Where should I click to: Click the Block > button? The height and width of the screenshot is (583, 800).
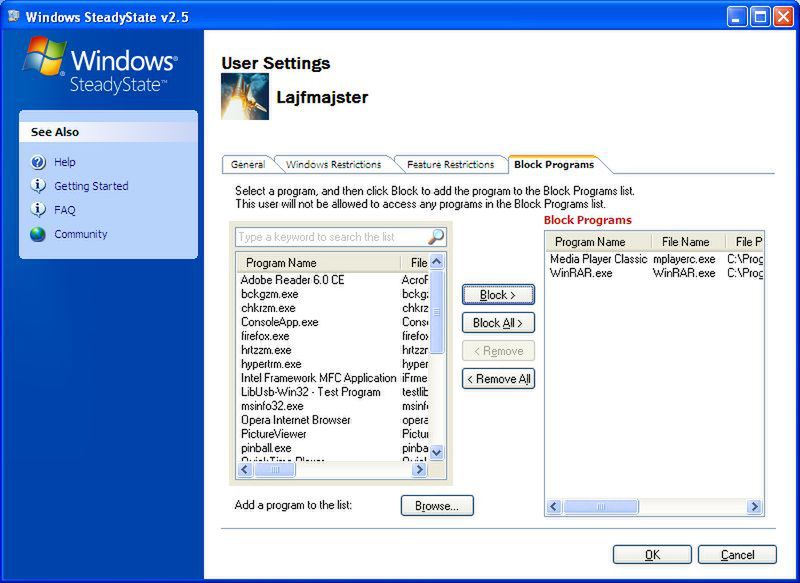pyautogui.click(x=498, y=295)
